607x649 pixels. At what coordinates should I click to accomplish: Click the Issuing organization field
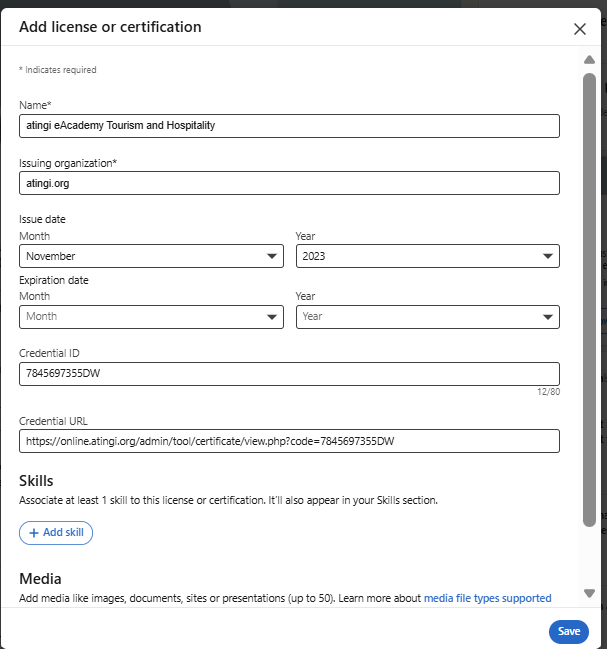point(289,183)
